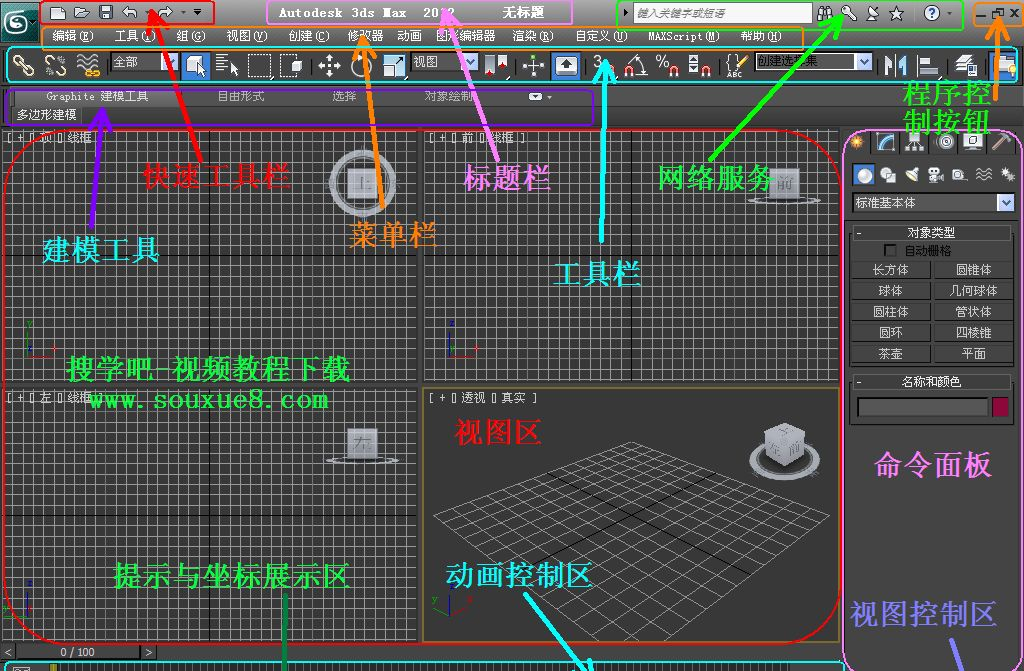
Task: Expand the undo history dropdown arrow
Action: pos(146,12)
